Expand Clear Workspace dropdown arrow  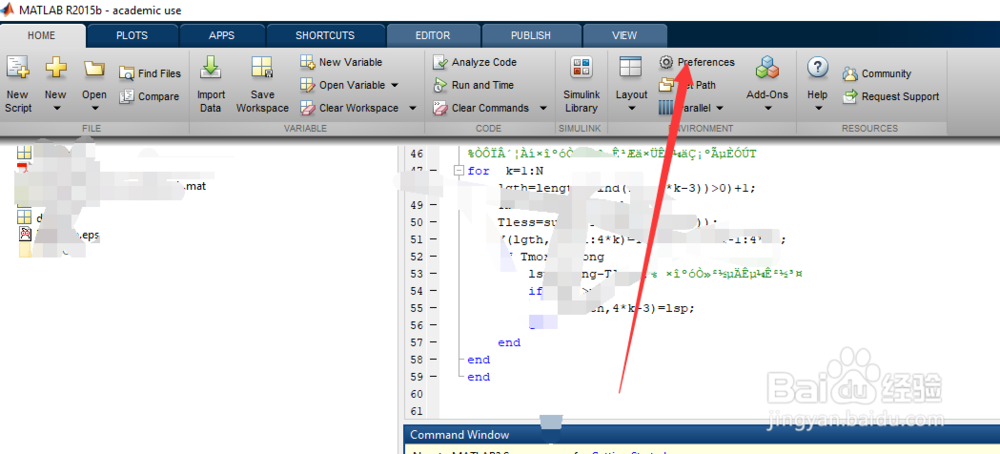click(x=412, y=108)
